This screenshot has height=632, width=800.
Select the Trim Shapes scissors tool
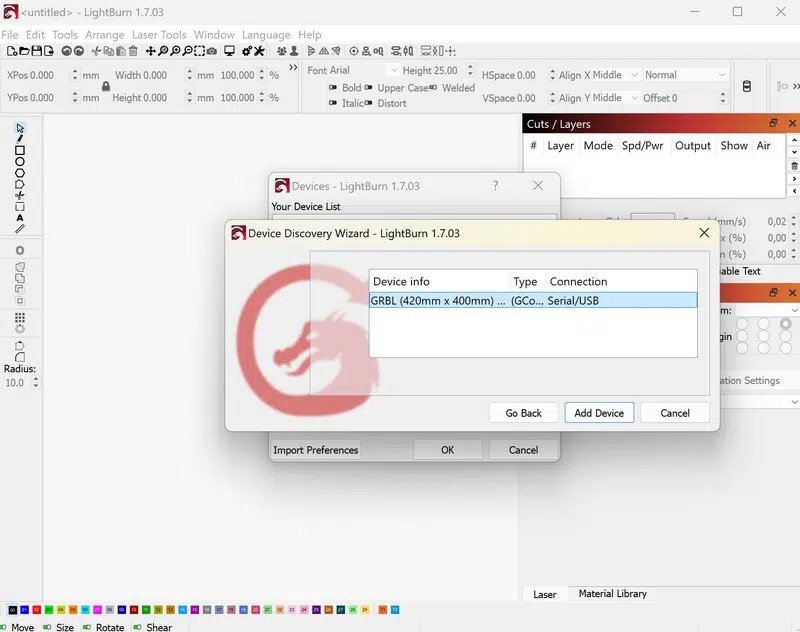(x=20, y=195)
